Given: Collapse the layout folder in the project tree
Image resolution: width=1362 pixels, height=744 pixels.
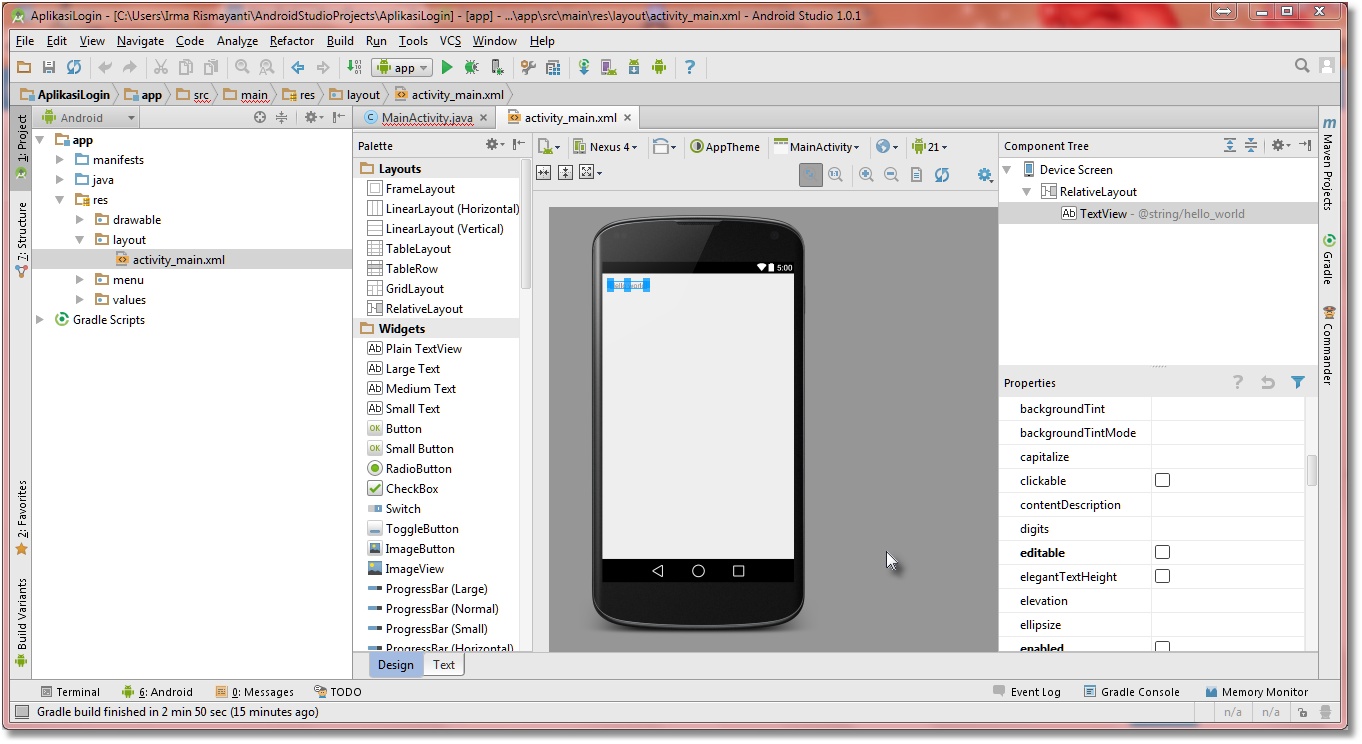Looking at the screenshot, I should pyautogui.click(x=78, y=239).
